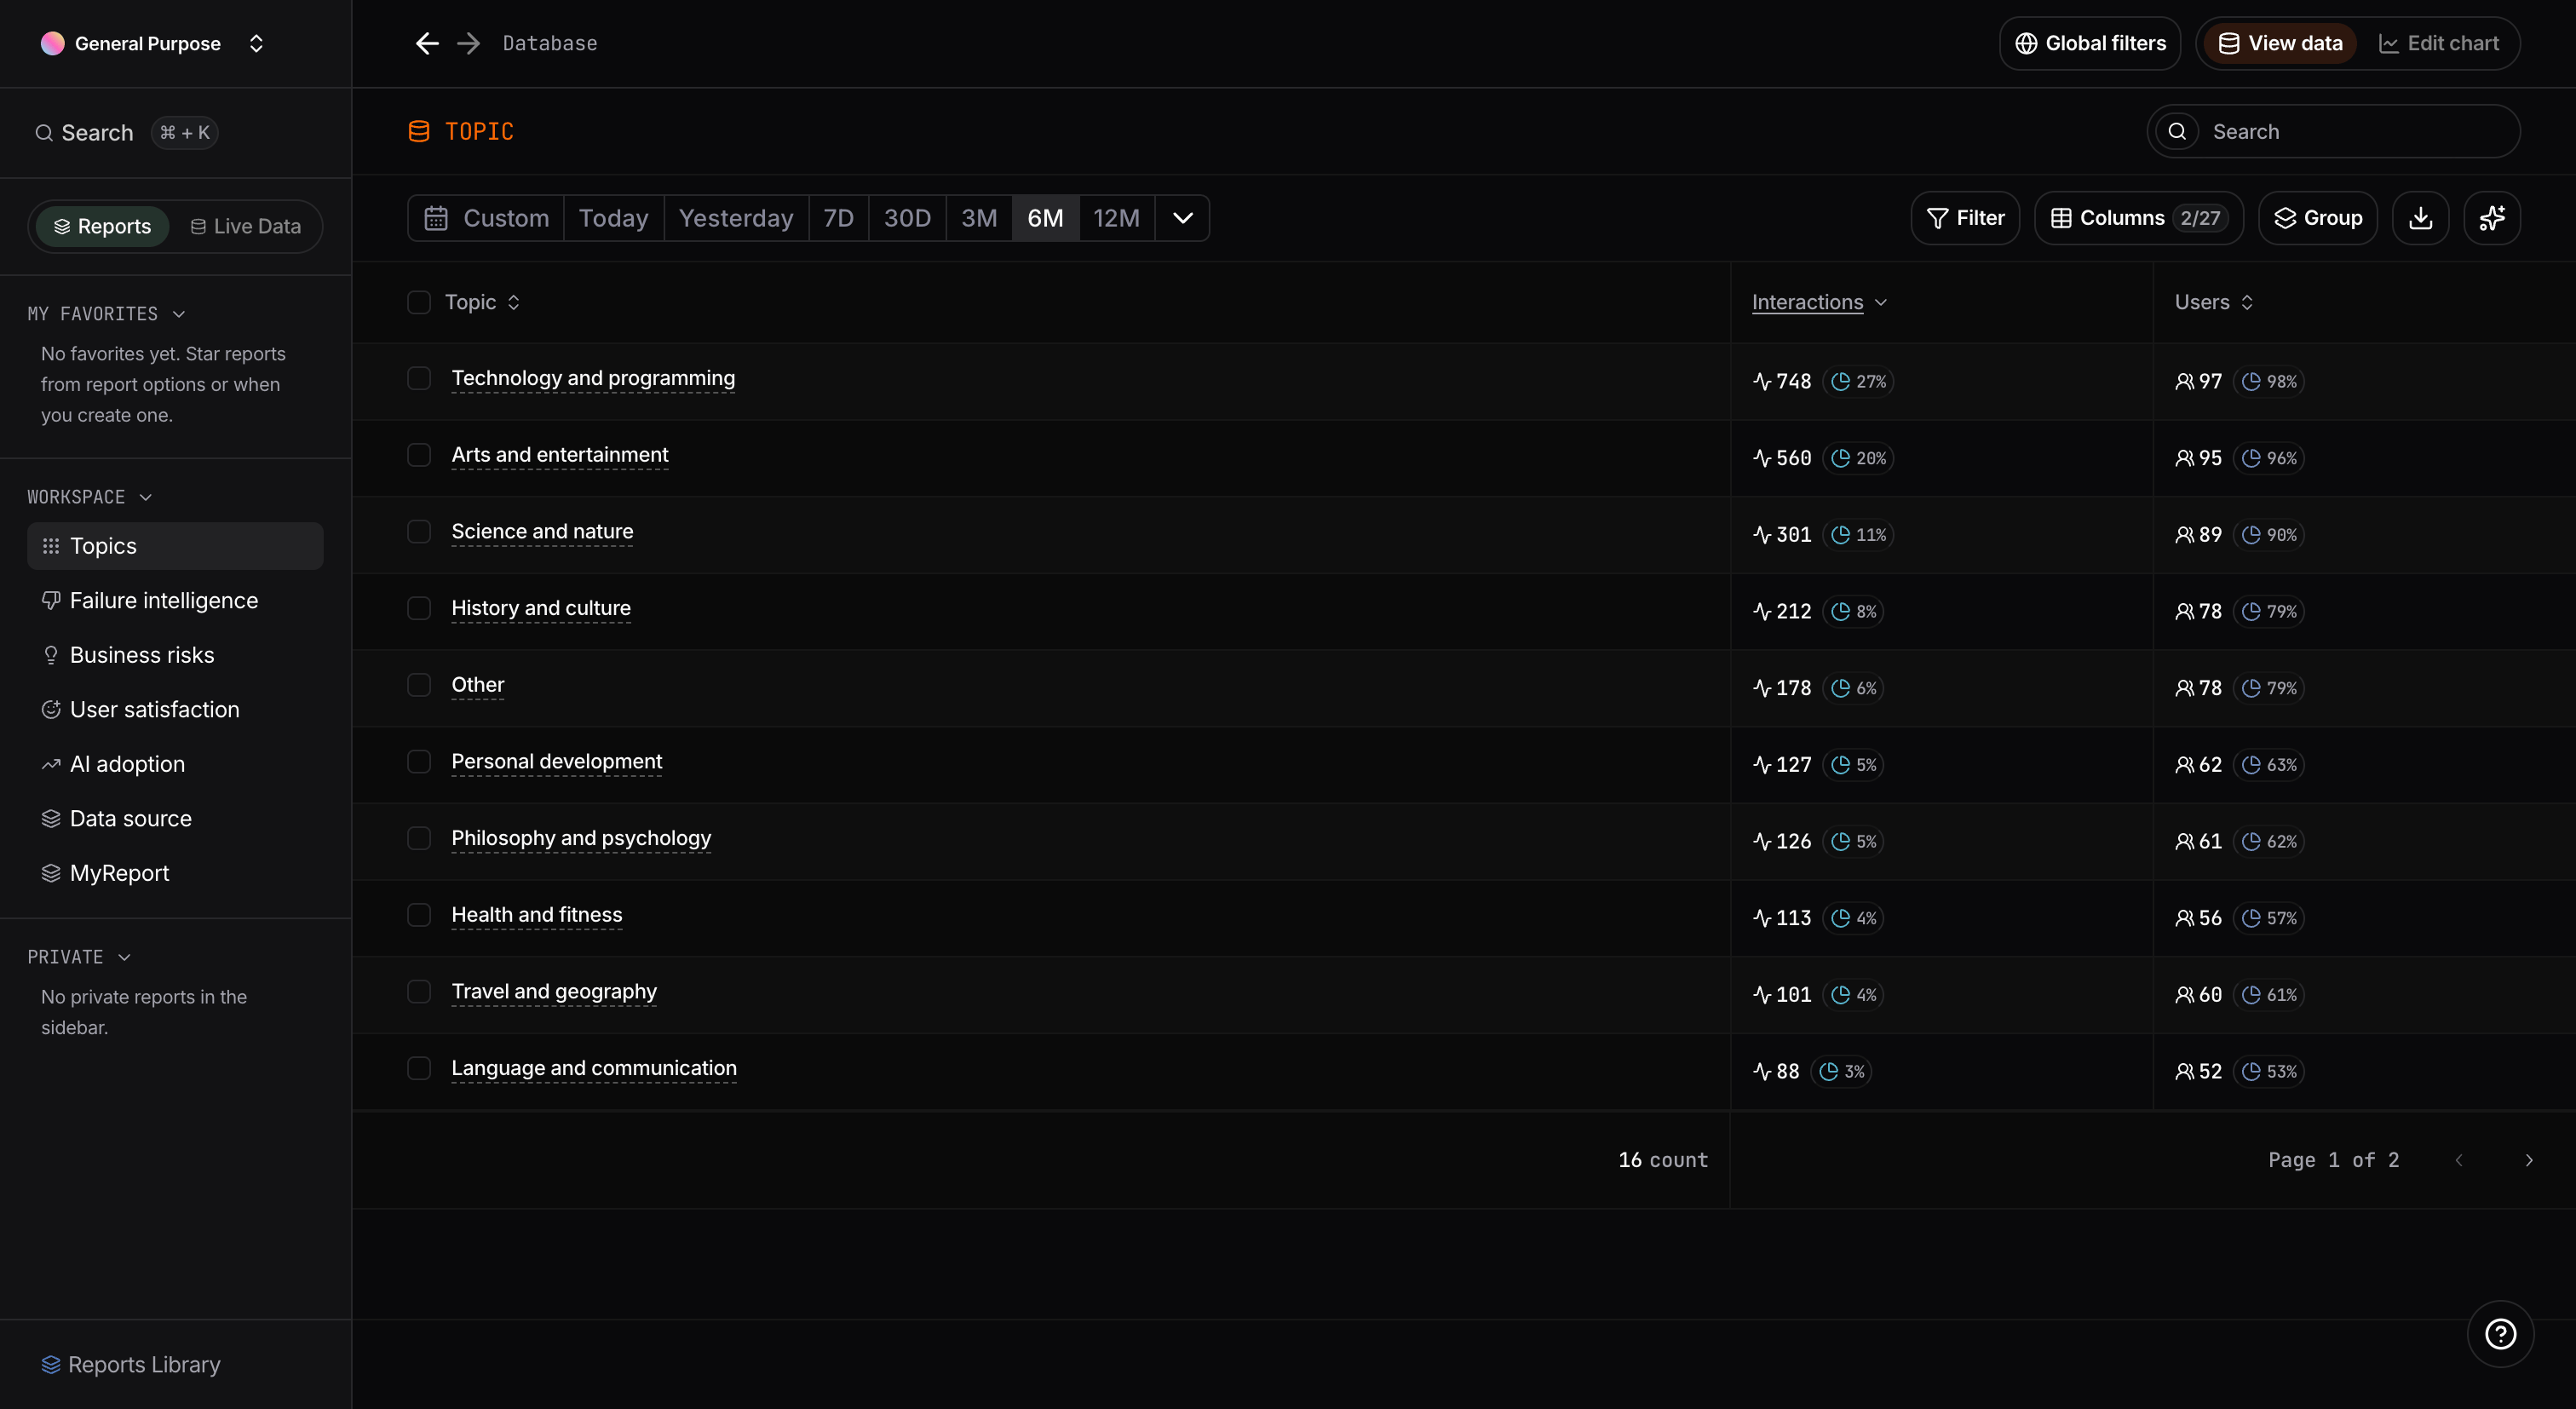Go to previous page arrow
2576x1409 pixels.
tap(2459, 1160)
